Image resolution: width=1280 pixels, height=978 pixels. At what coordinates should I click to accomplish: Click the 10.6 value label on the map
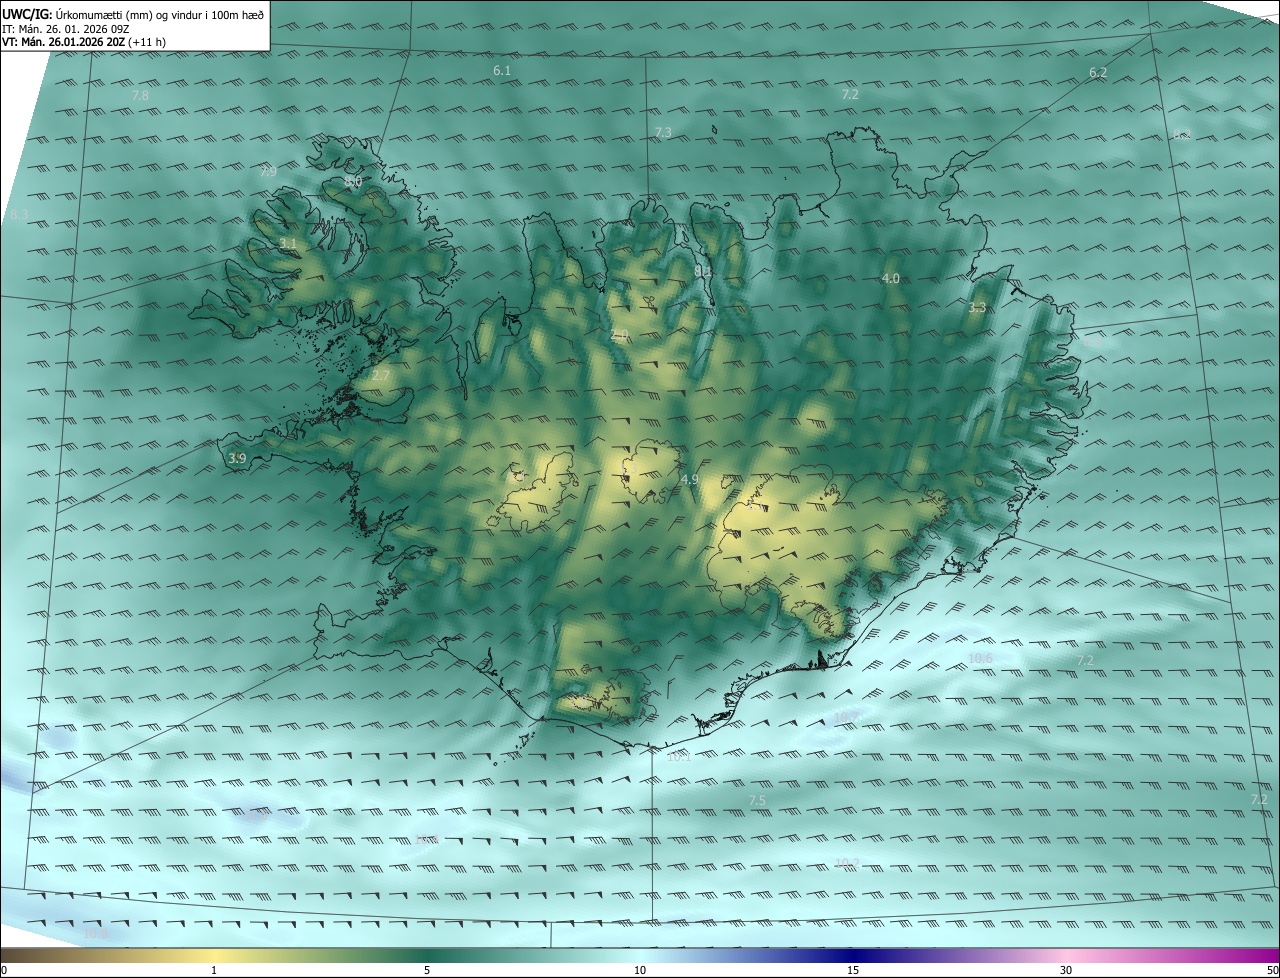point(981,658)
